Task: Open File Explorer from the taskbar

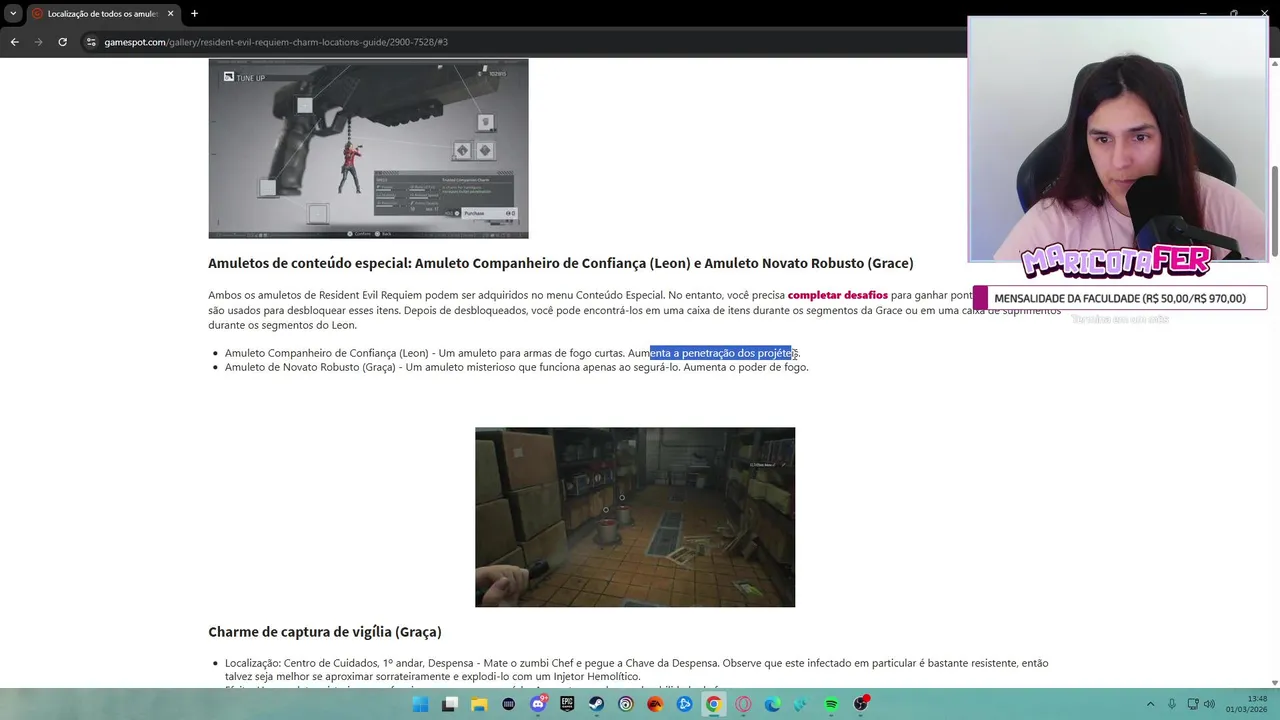Action: click(x=479, y=704)
